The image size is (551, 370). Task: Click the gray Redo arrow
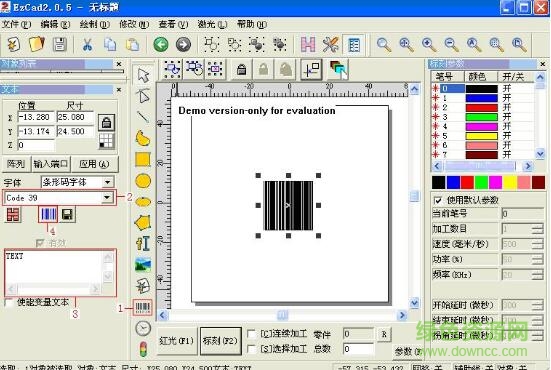183,45
